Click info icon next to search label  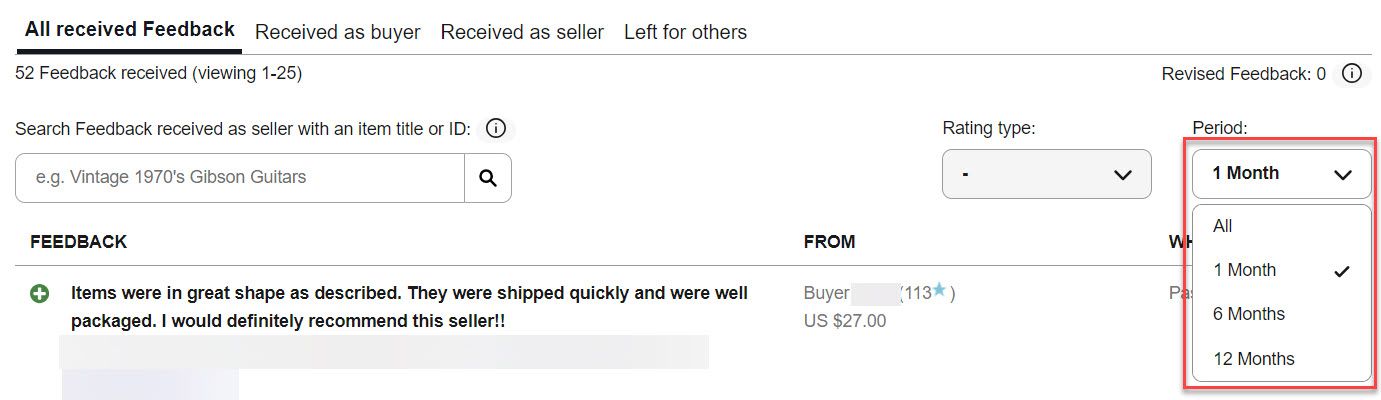(x=495, y=129)
